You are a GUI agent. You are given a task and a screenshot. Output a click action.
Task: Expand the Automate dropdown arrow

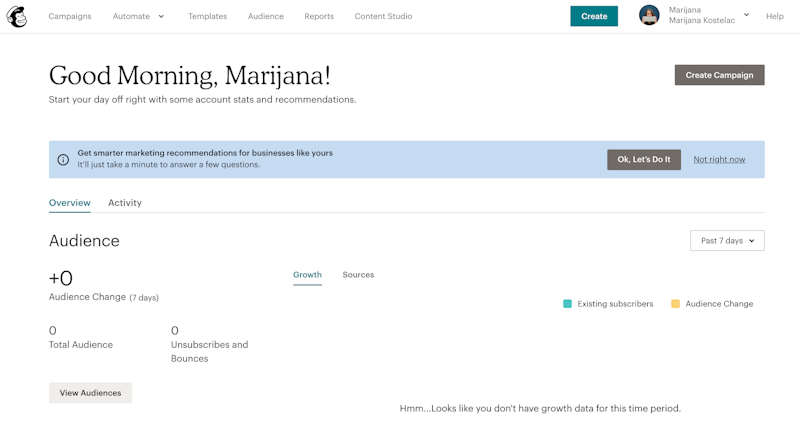pyautogui.click(x=161, y=16)
